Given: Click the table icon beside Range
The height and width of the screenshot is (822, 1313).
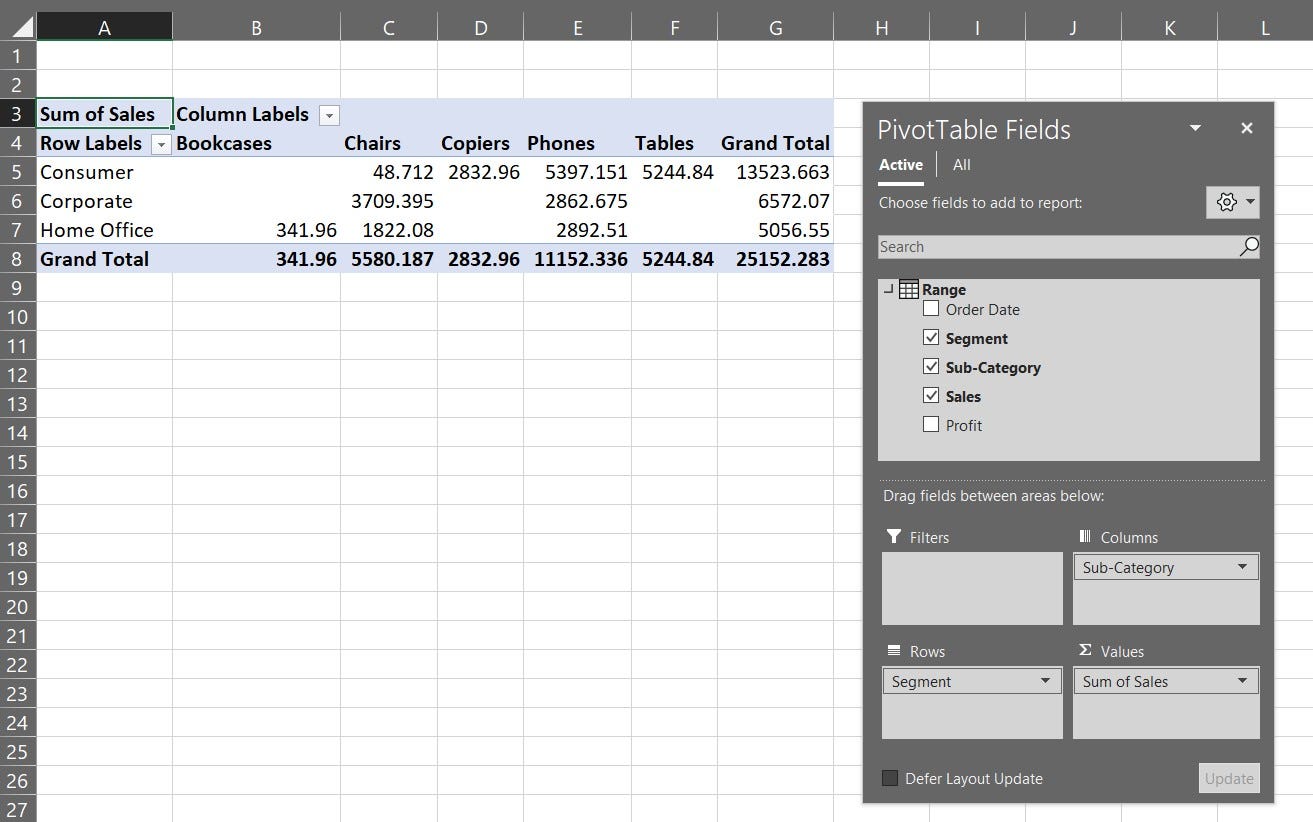Looking at the screenshot, I should pos(910,289).
